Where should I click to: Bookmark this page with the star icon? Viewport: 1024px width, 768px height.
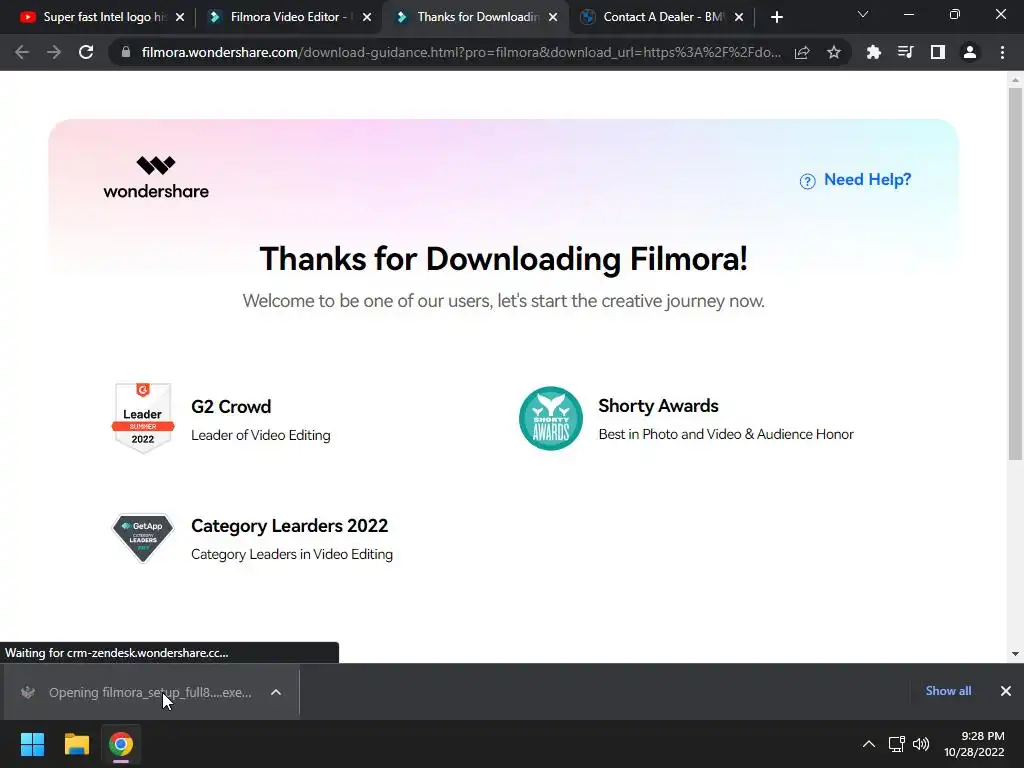pyautogui.click(x=834, y=52)
